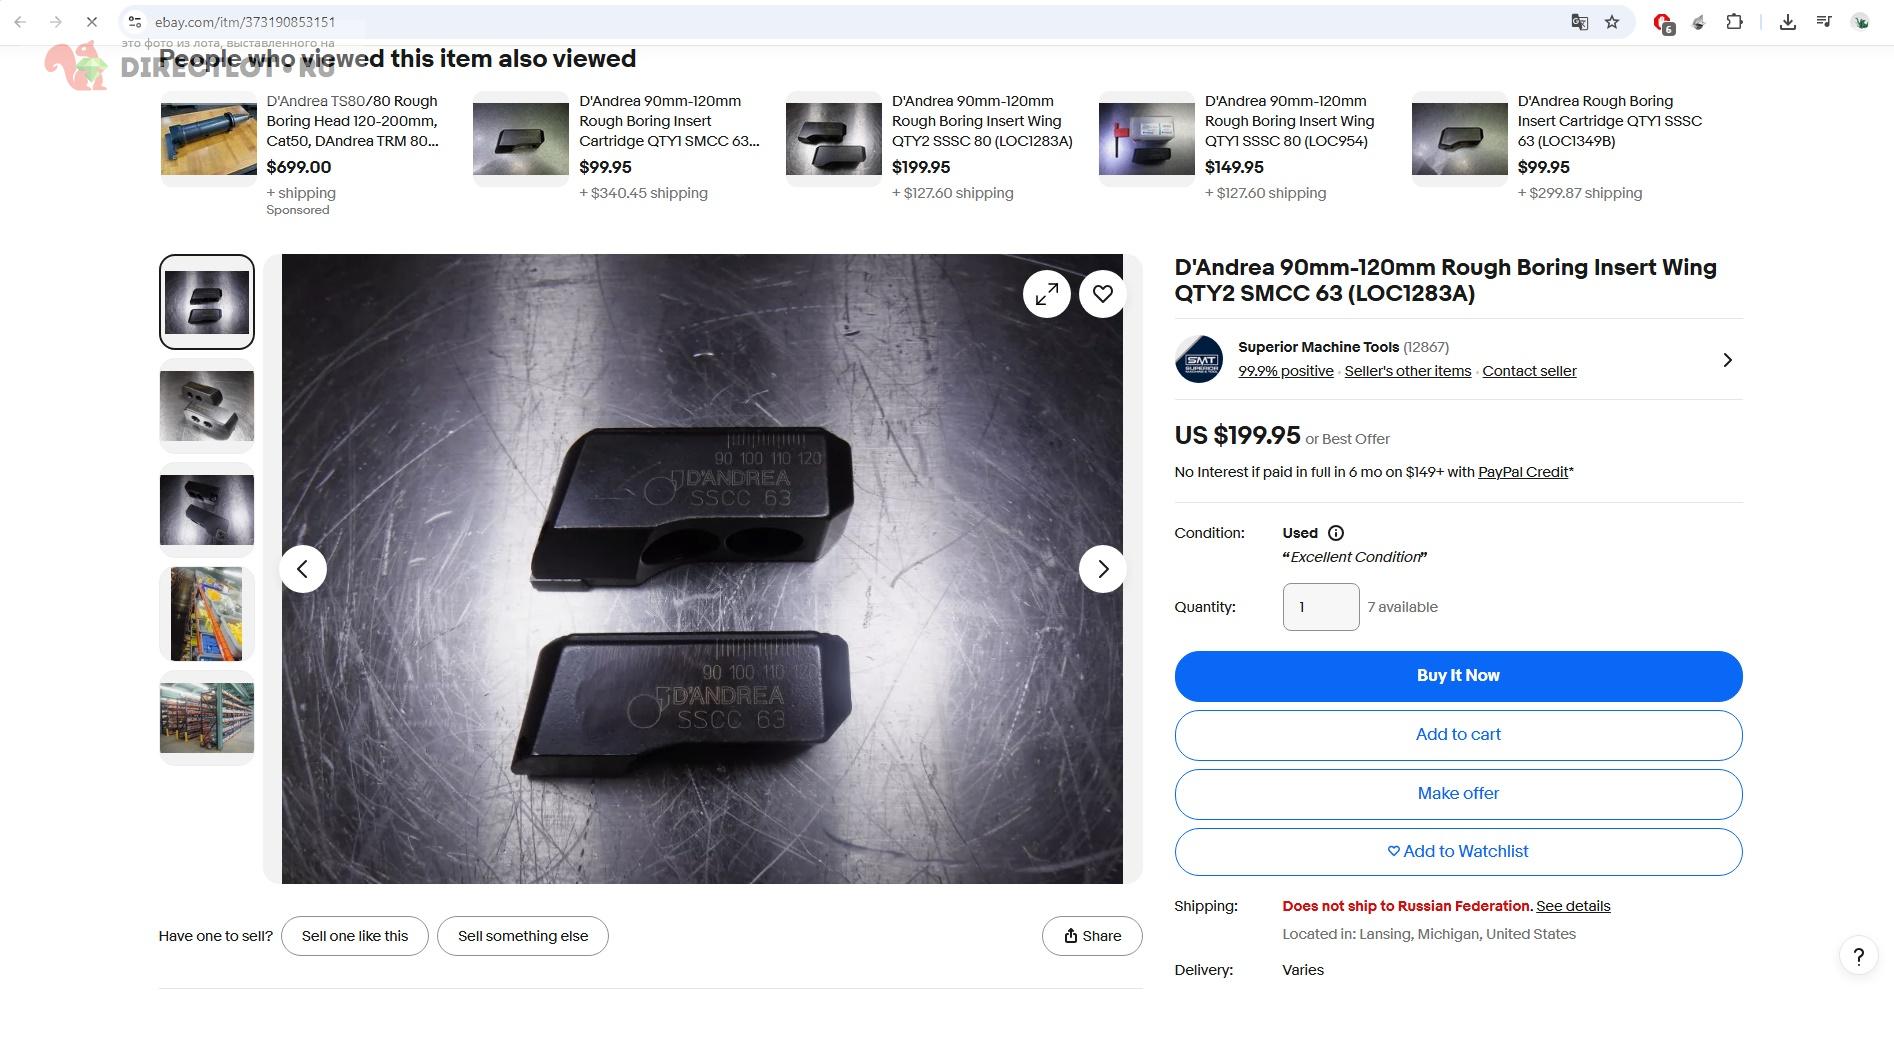Select the warehouse aisle photo thumbnail
This screenshot has height=1045, width=1894.
point(207,614)
